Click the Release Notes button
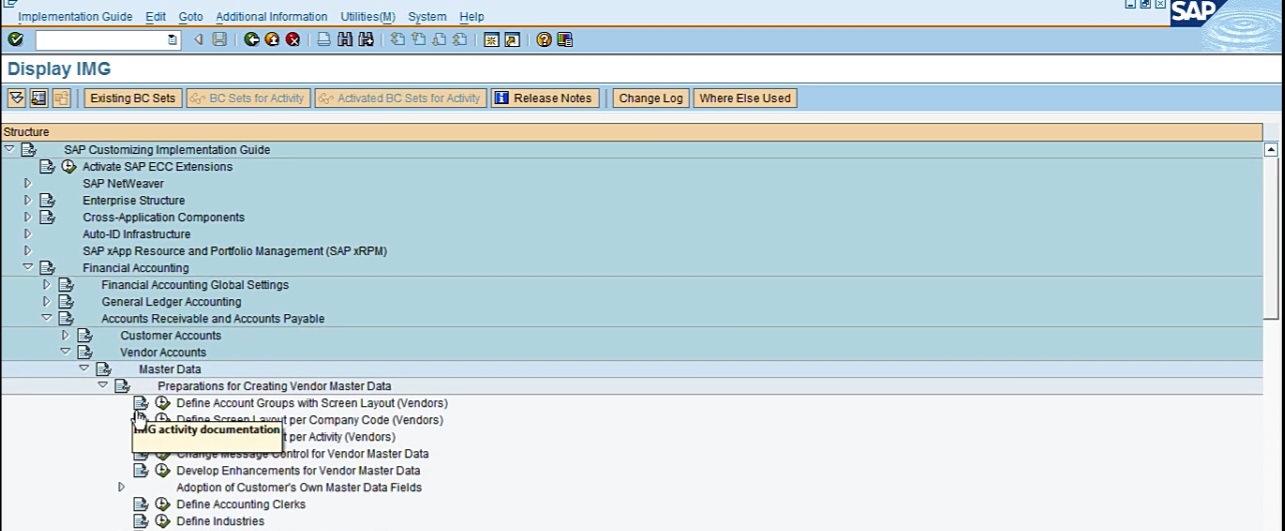1285x531 pixels. click(x=545, y=98)
